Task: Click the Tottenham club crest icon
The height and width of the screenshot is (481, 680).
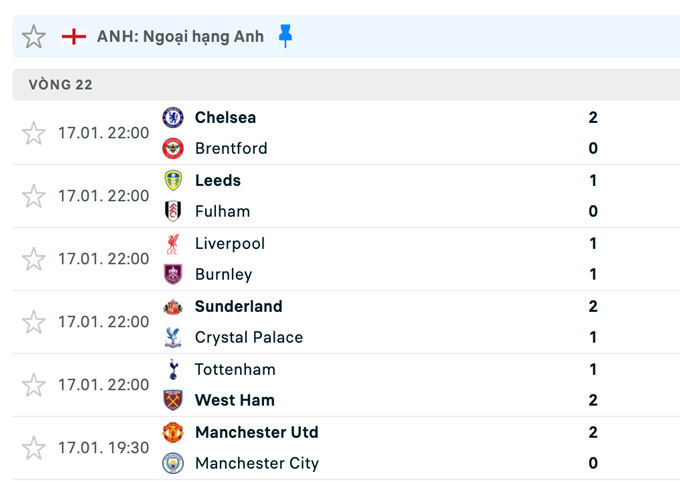Action: pos(173,369)
